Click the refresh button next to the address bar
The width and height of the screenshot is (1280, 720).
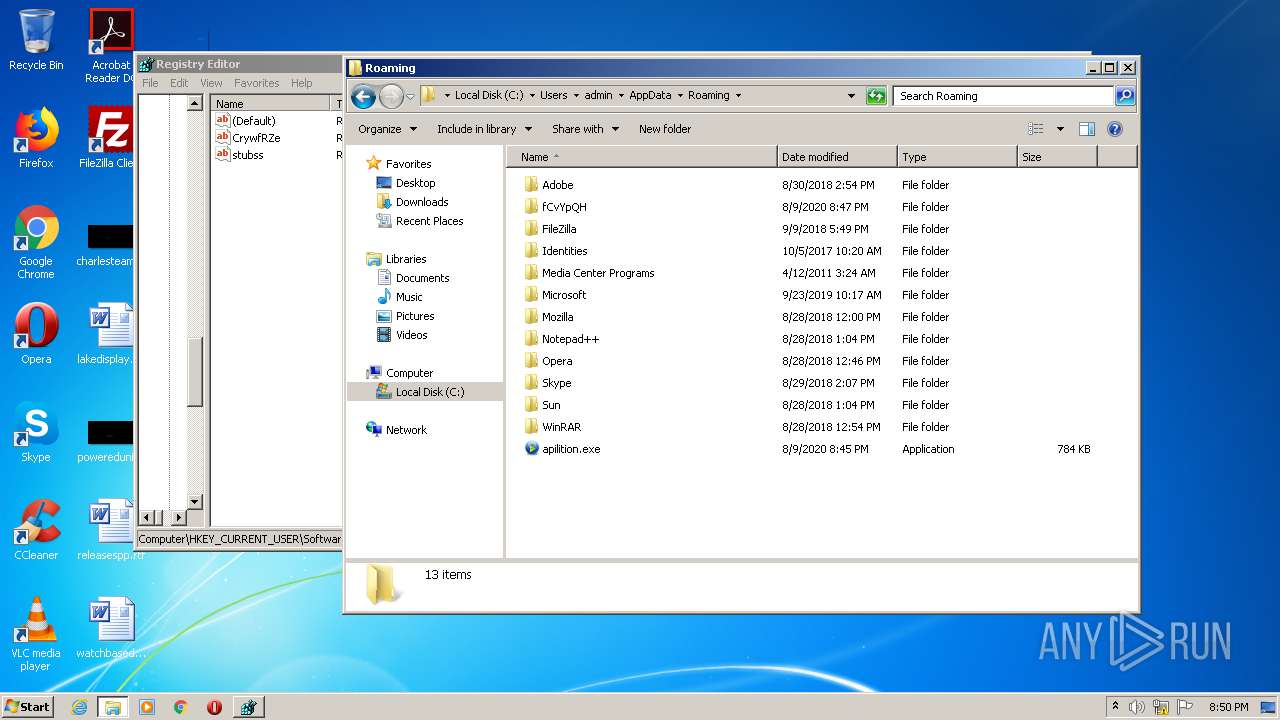tap(876, 96)
